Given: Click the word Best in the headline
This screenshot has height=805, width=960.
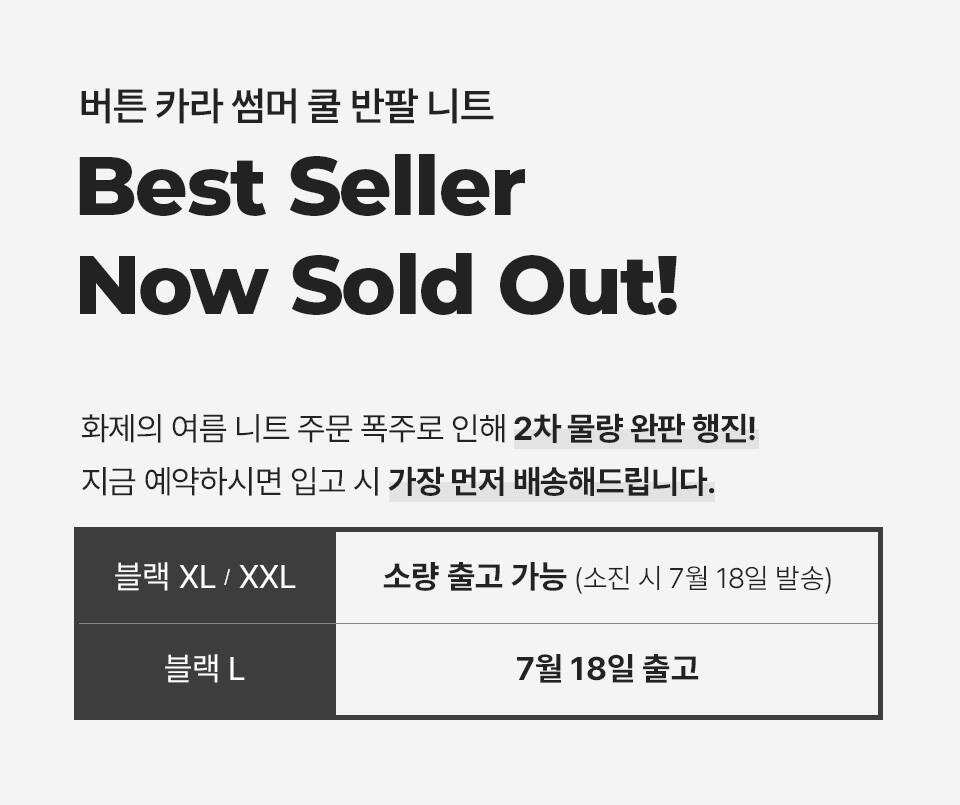Looking at the screenshot, I should click(171, 185).
